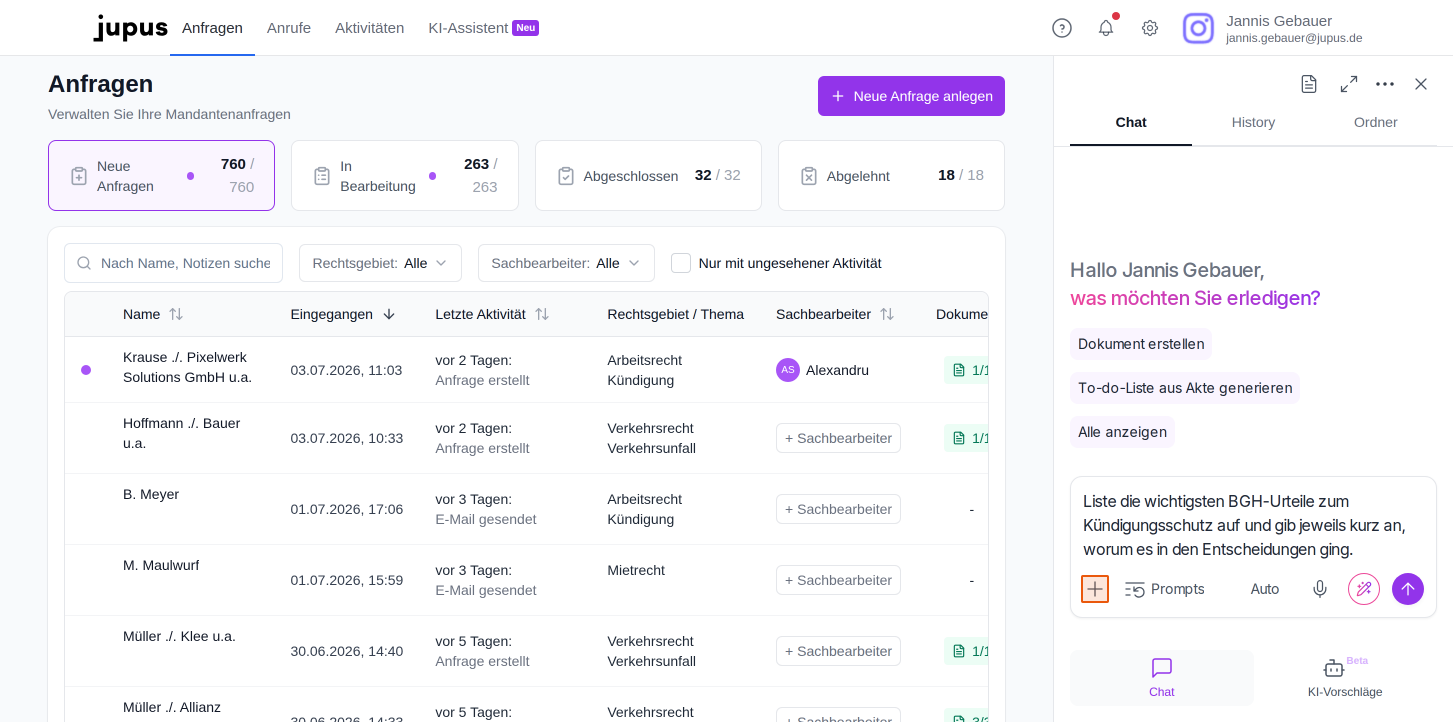Click the 'Alle anzeigen' suggestion chip
The width and height of the screenshot is (1453, 722).
click(1122, 432)
